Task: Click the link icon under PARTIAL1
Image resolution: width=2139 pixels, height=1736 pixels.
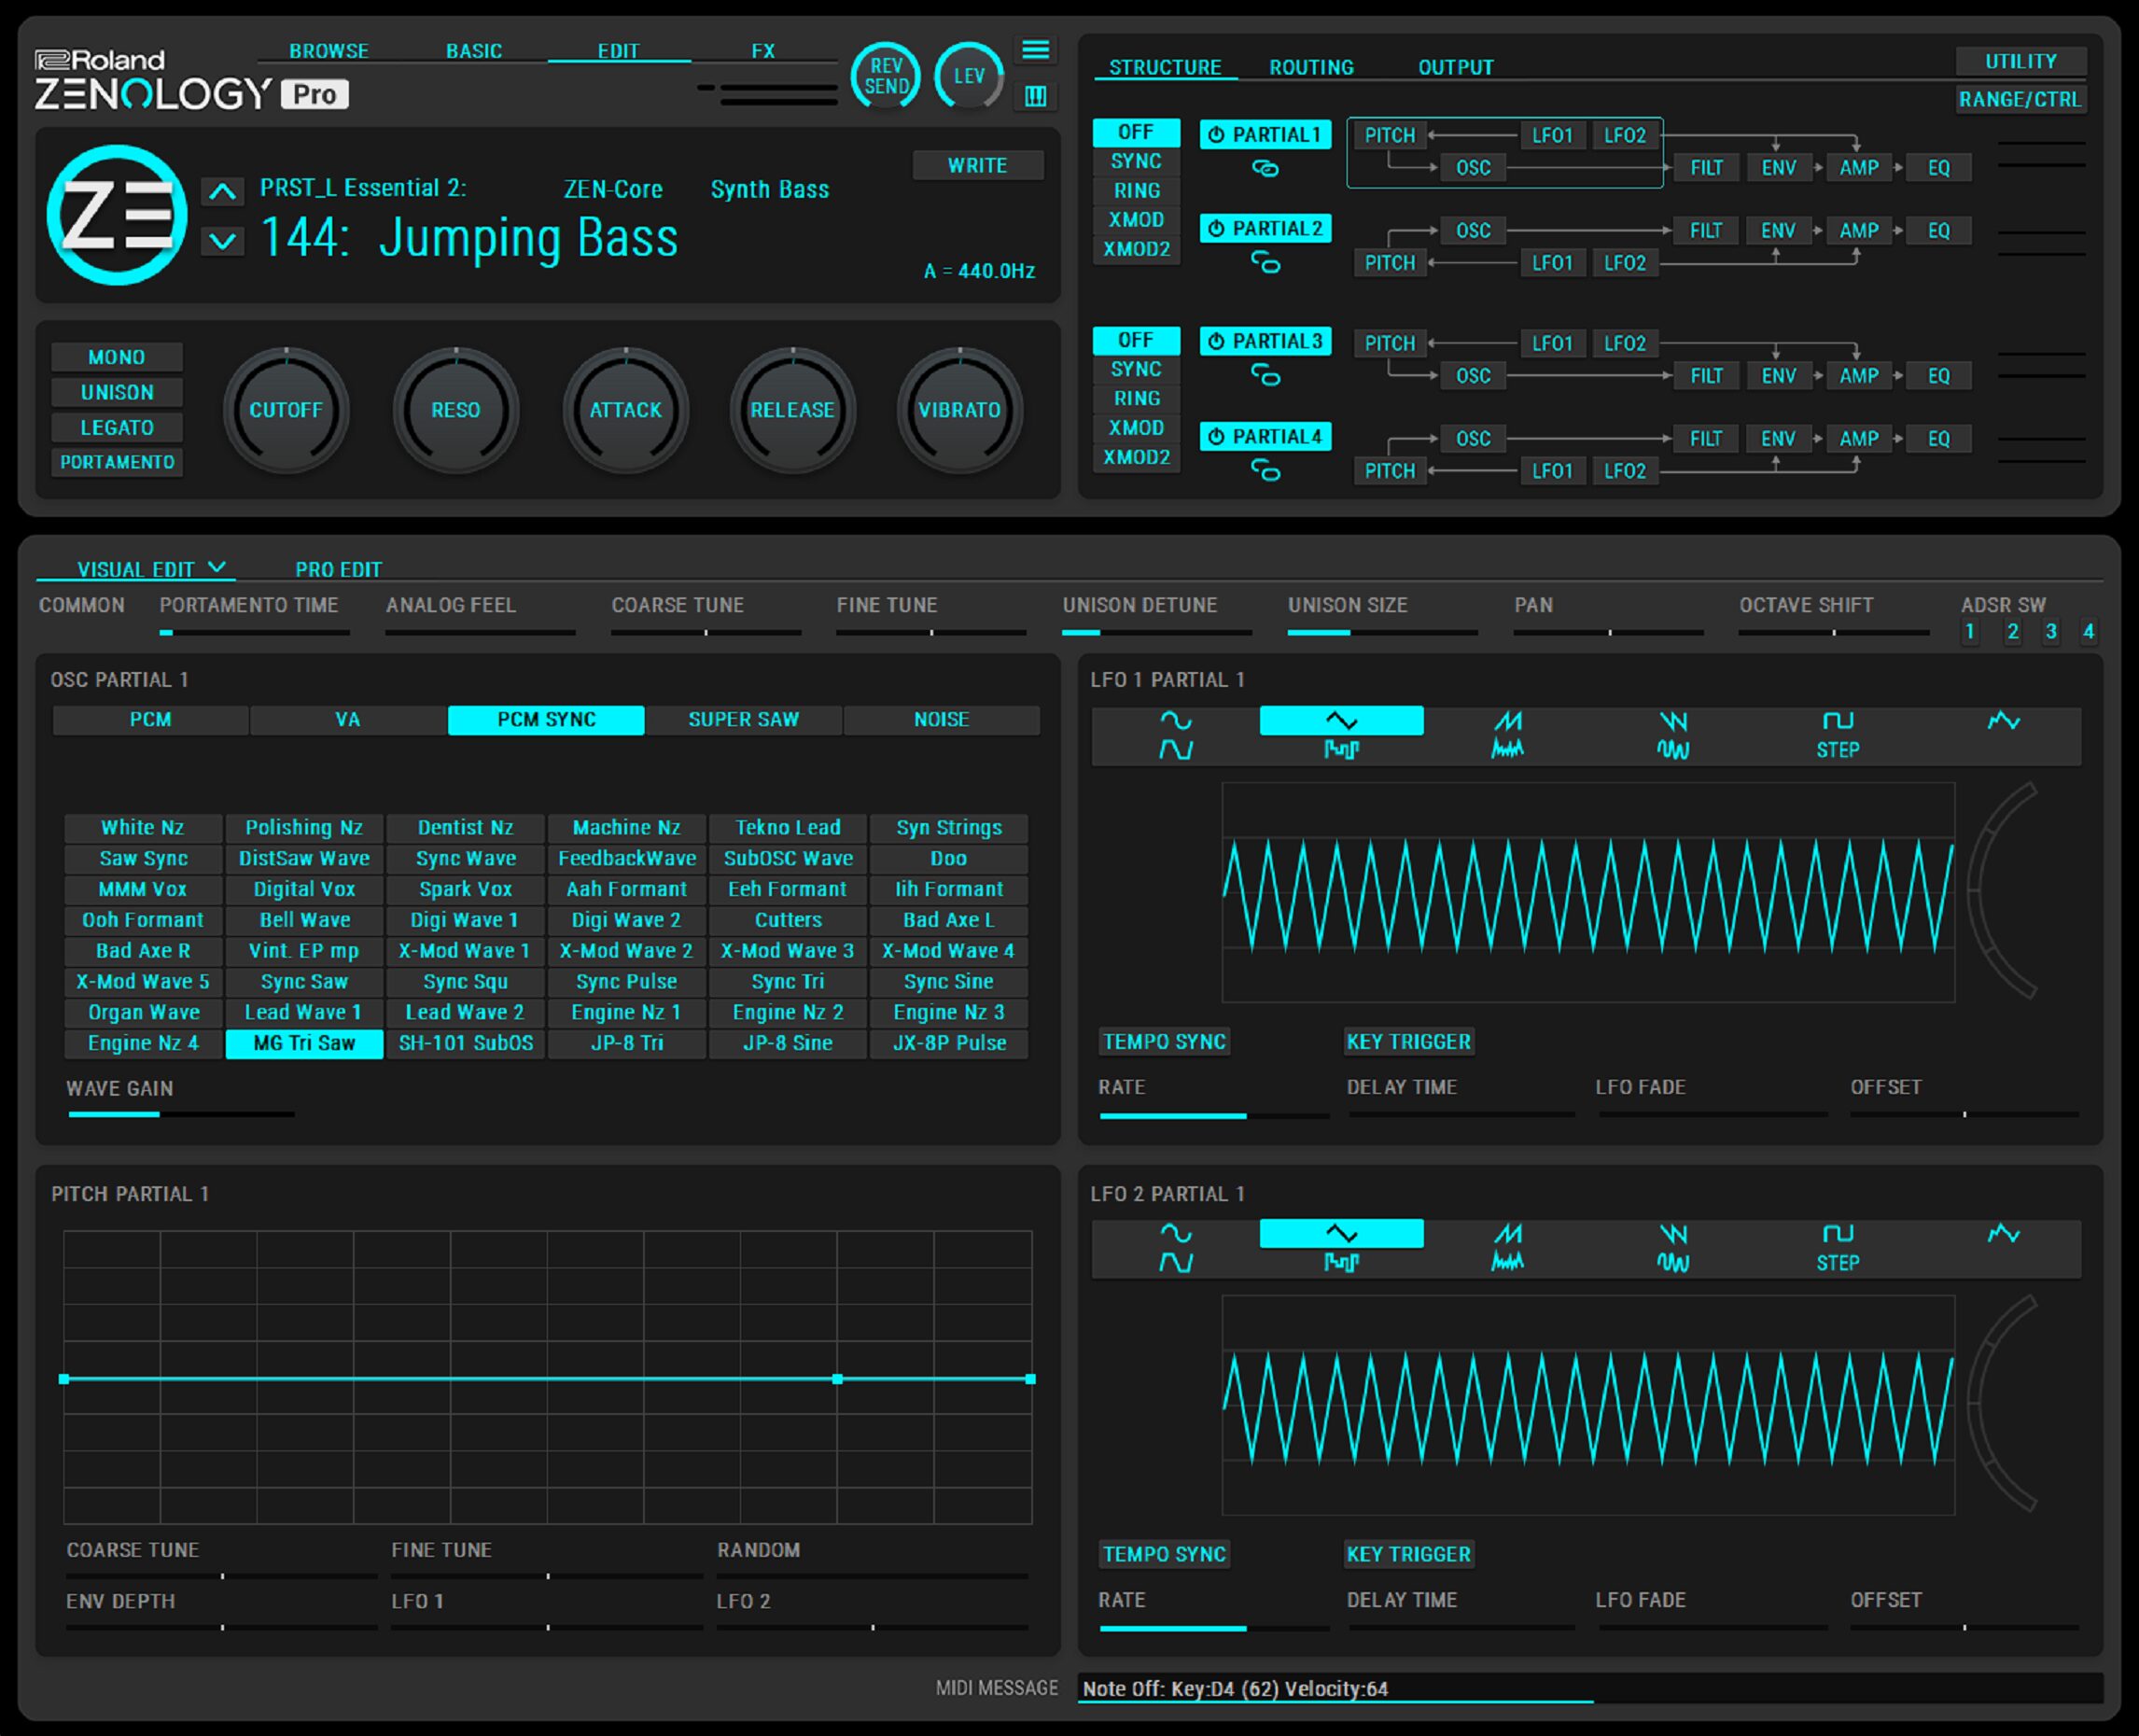Action: (x=1265, y=168)
